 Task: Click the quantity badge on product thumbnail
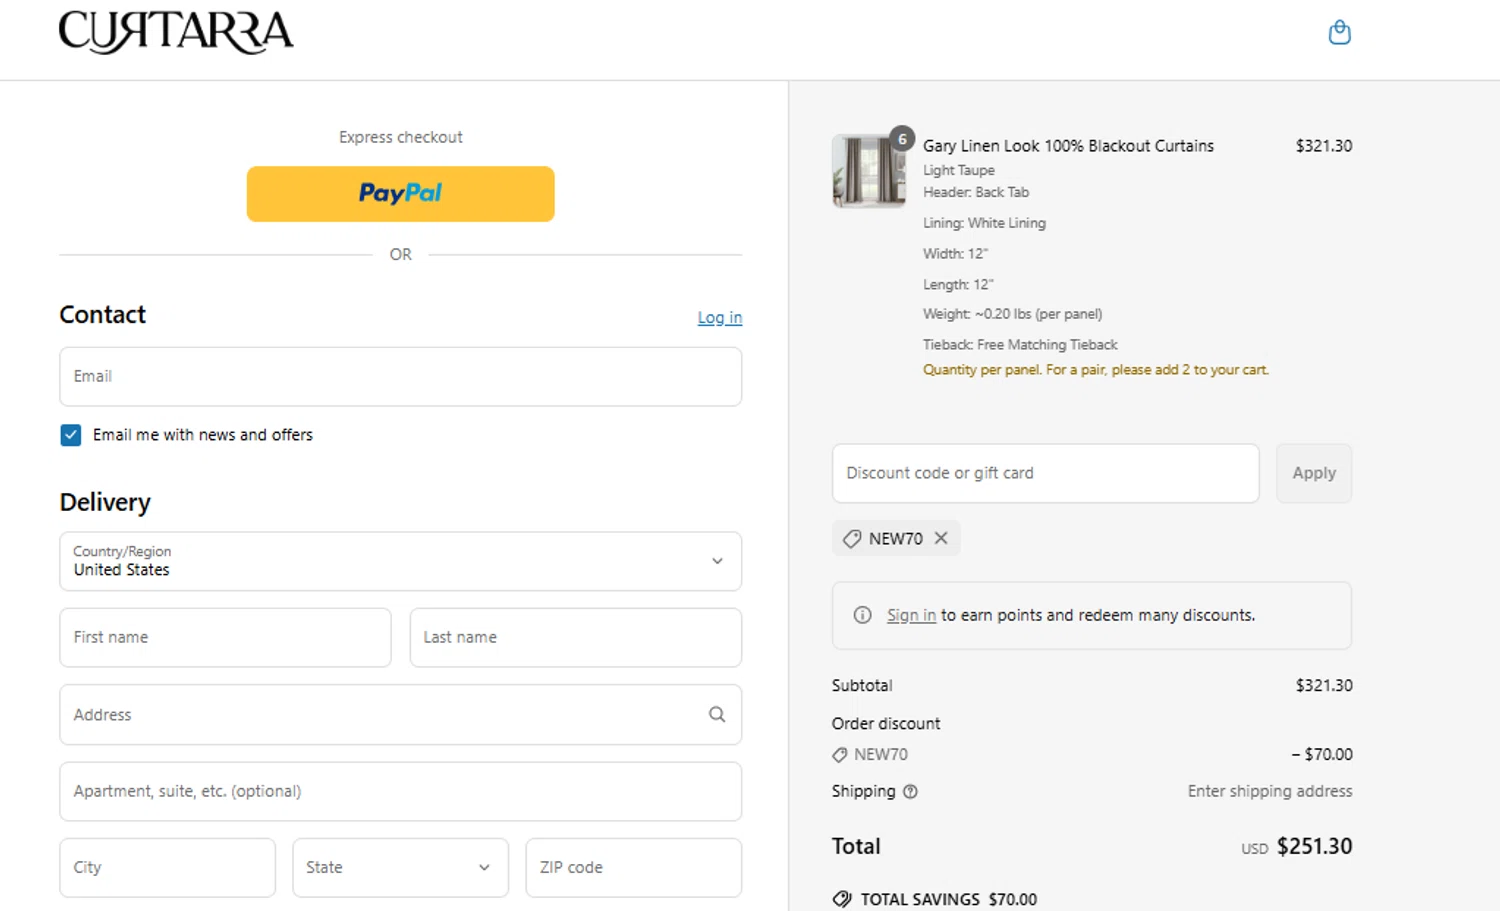[x=902, y=139]
